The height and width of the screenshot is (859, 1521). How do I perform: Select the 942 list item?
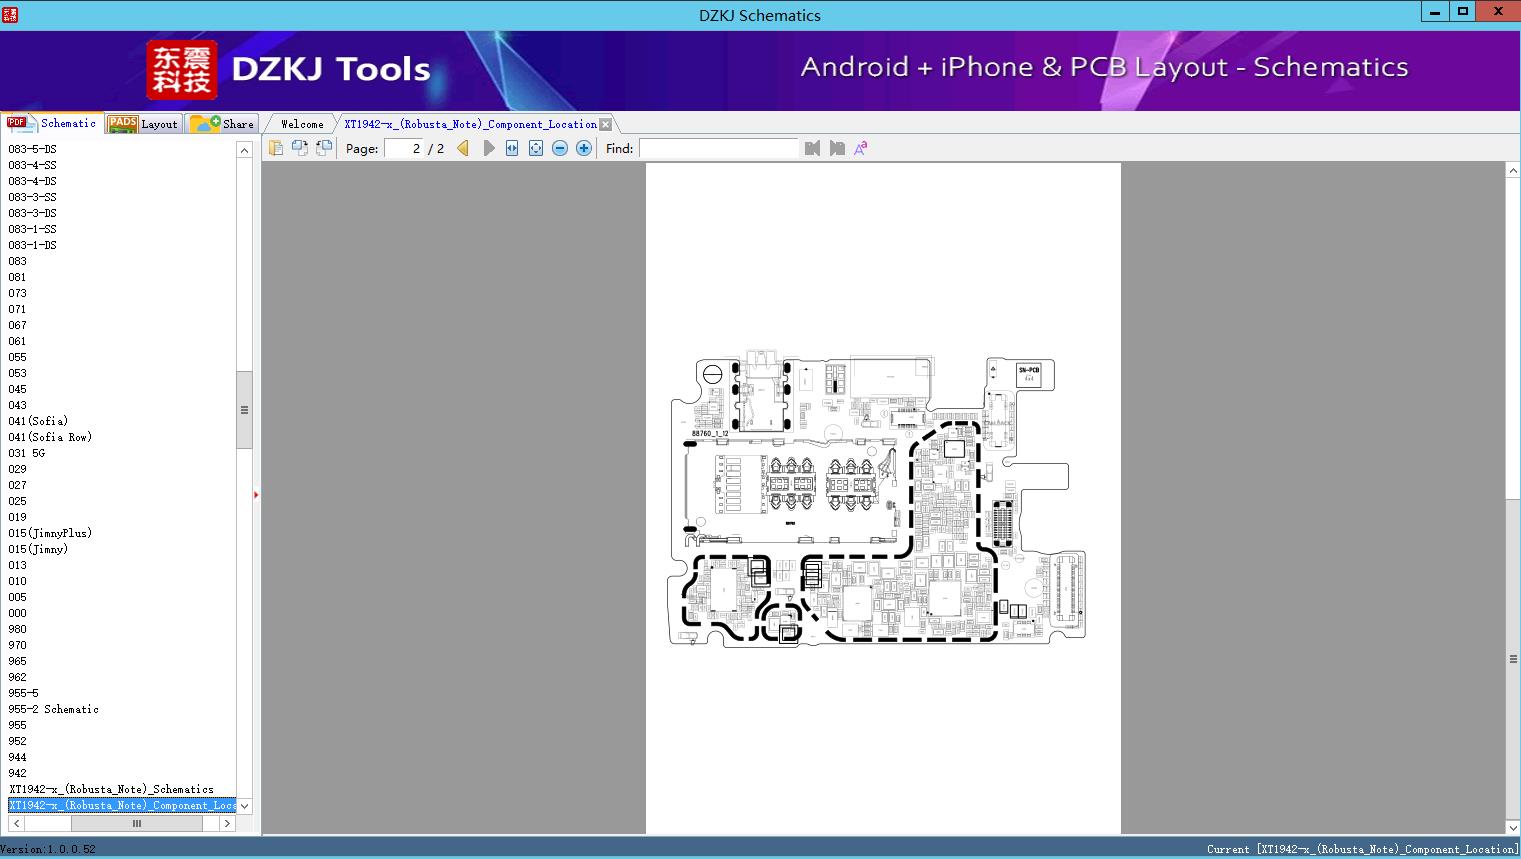coord(18,773)
